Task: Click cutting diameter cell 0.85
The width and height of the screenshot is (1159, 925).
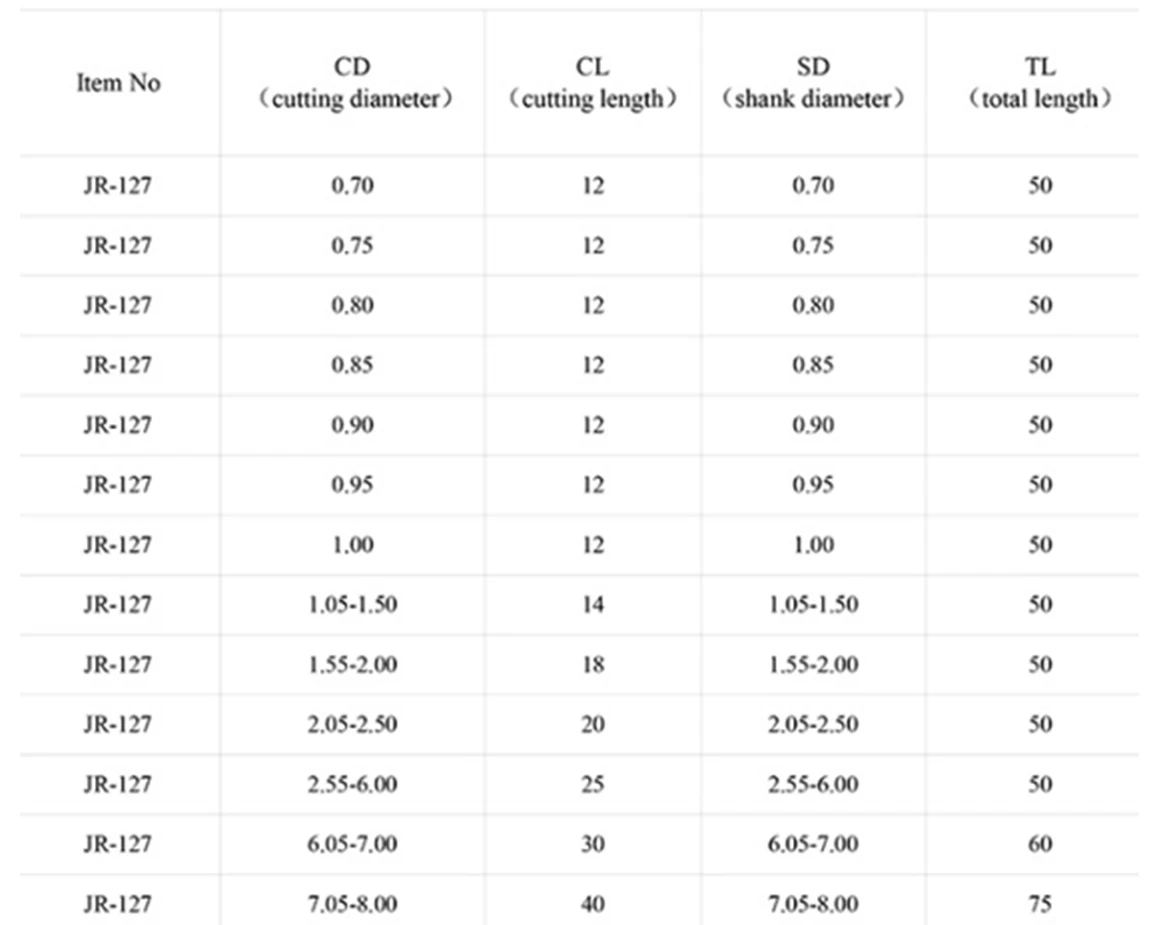Action: click(x=353, y=365)
